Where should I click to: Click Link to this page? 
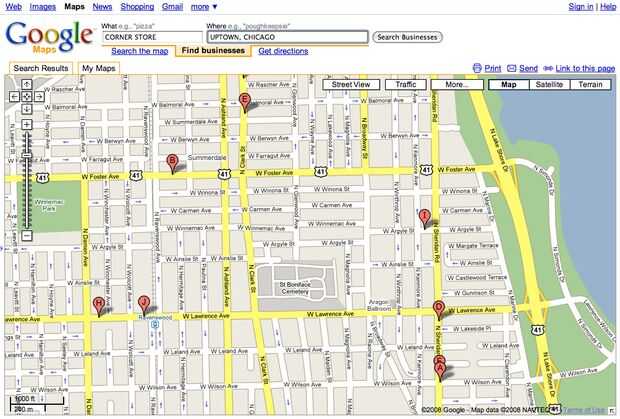(585, 68)
